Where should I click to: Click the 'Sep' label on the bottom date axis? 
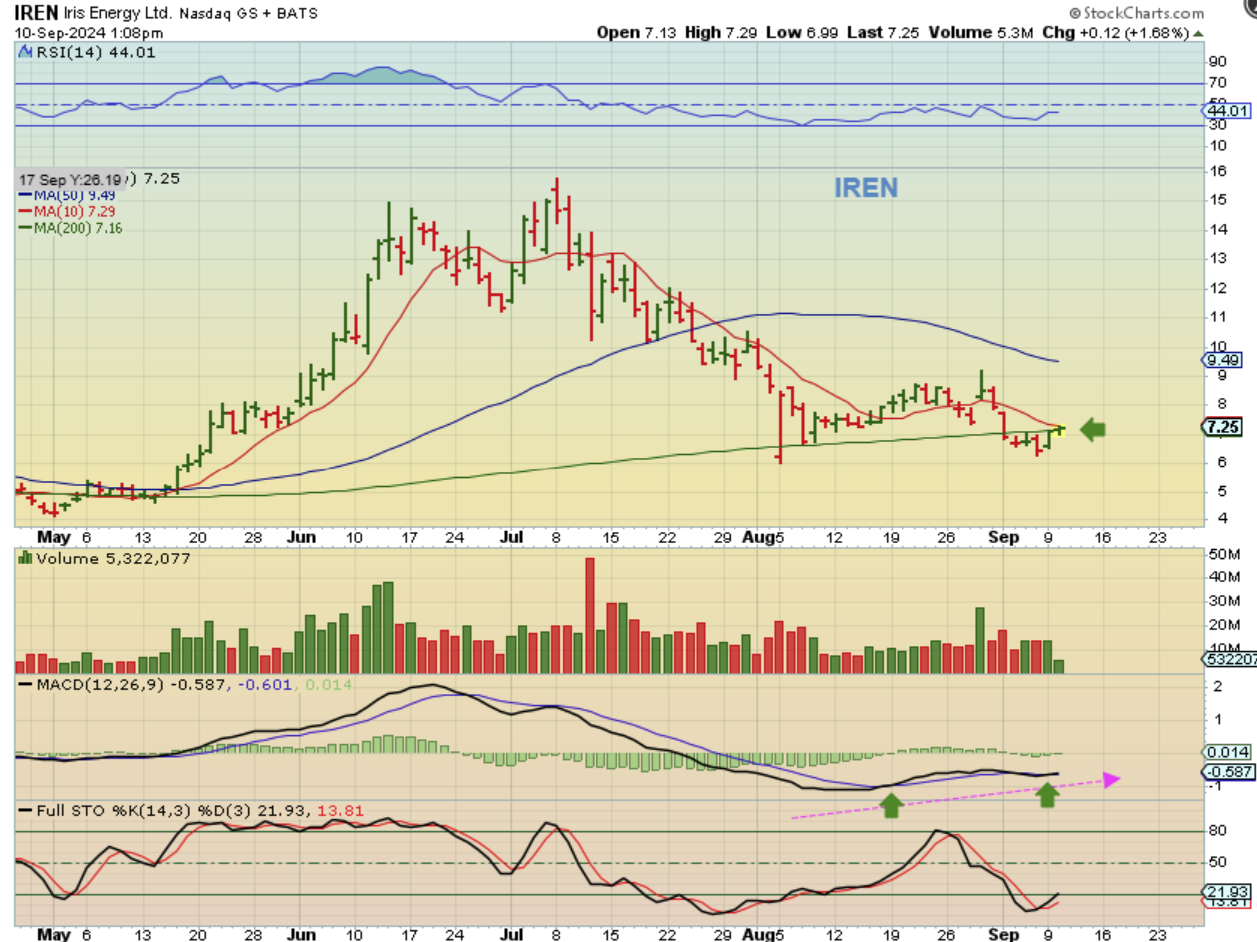coord(1004,934)
